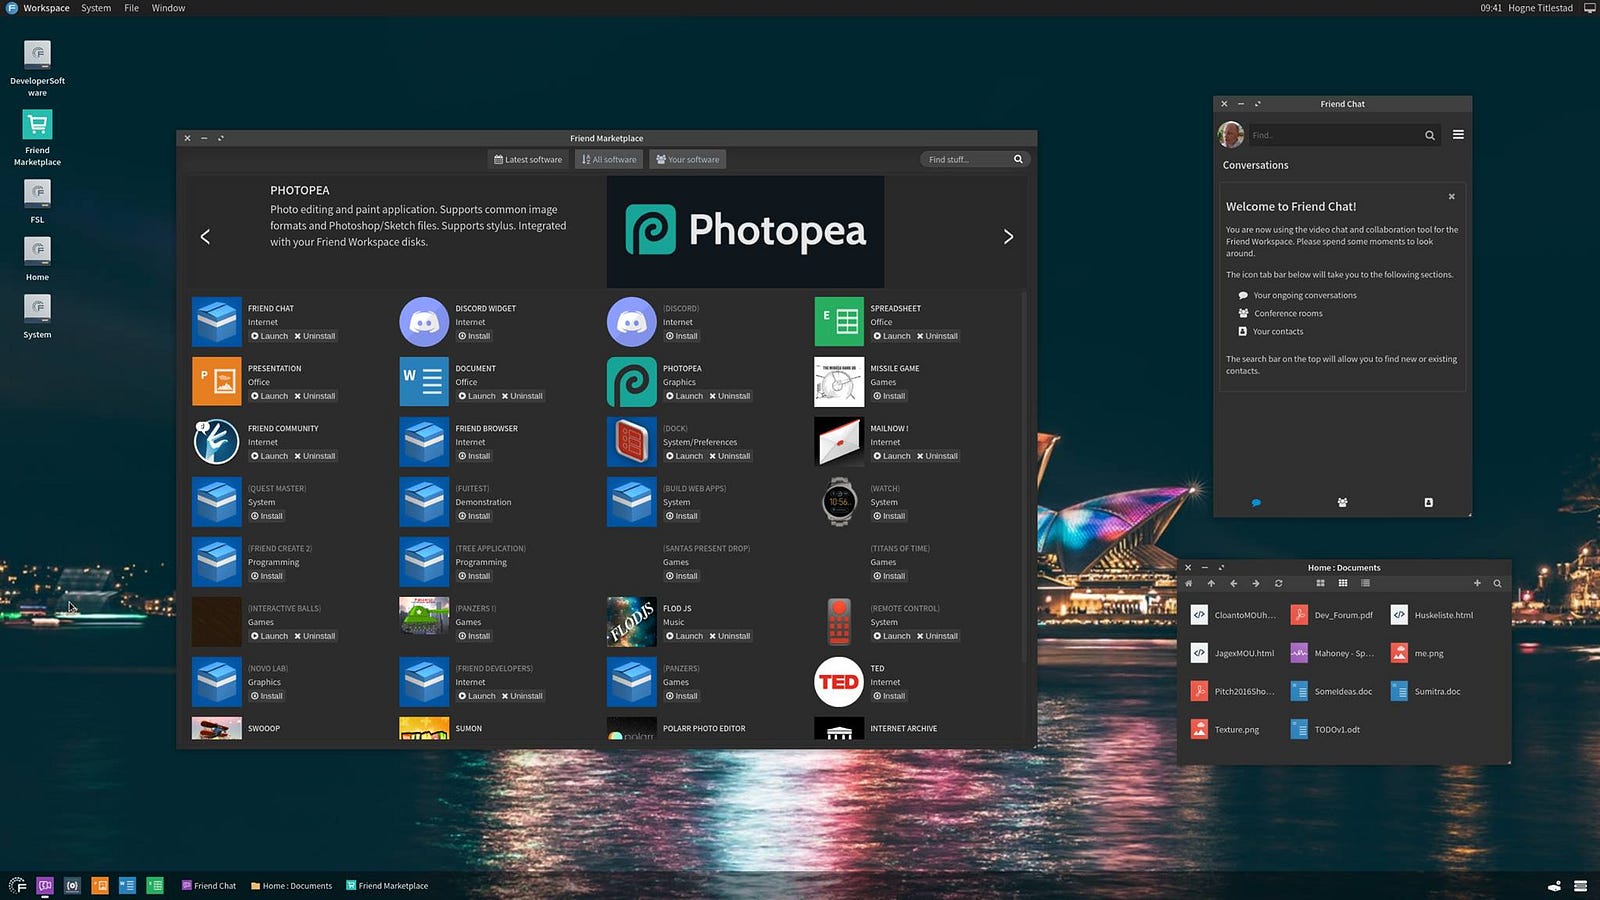Image resolution: width=1600 pixels, height=900 pixels.
Task: Switch to Latest software tab
Action: pyautogui.click(x=528, y=159)
